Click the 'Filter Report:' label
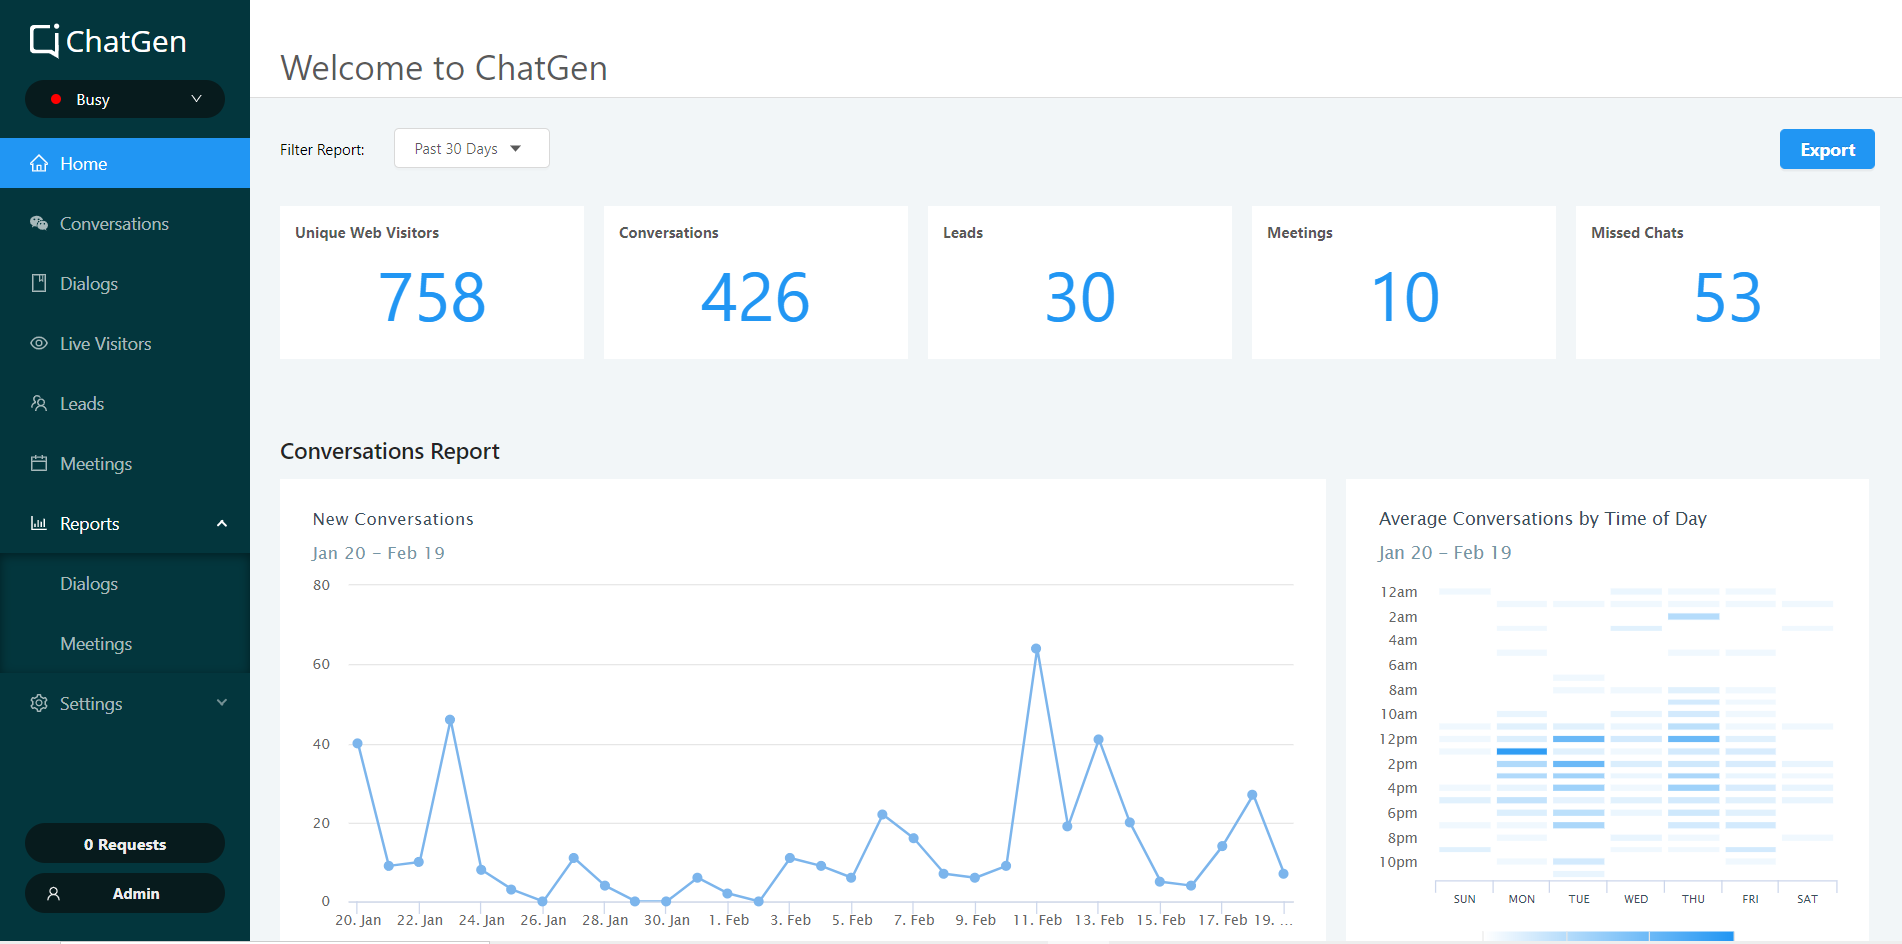 point(322,149)
